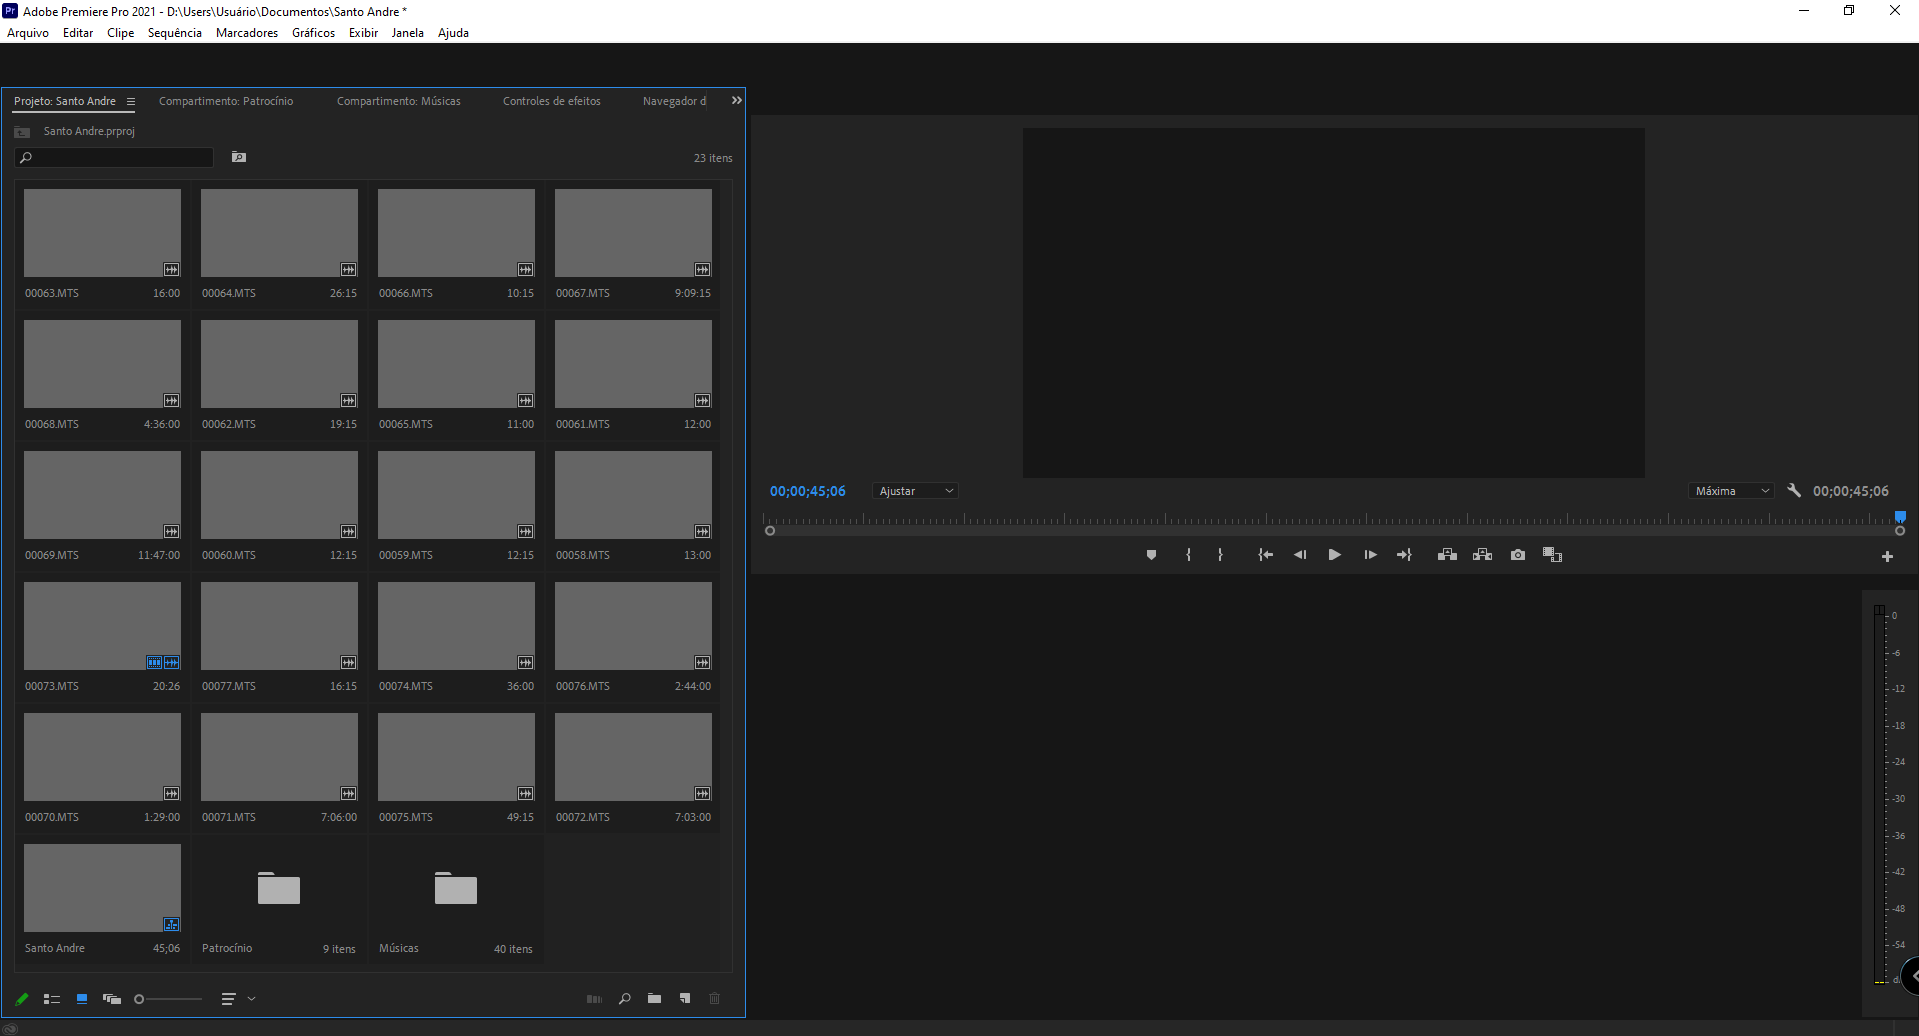This screenshot has width=1919, height=1036.
Task: Switch to Compartimento: Músicas tab
Action: (398, 100)
